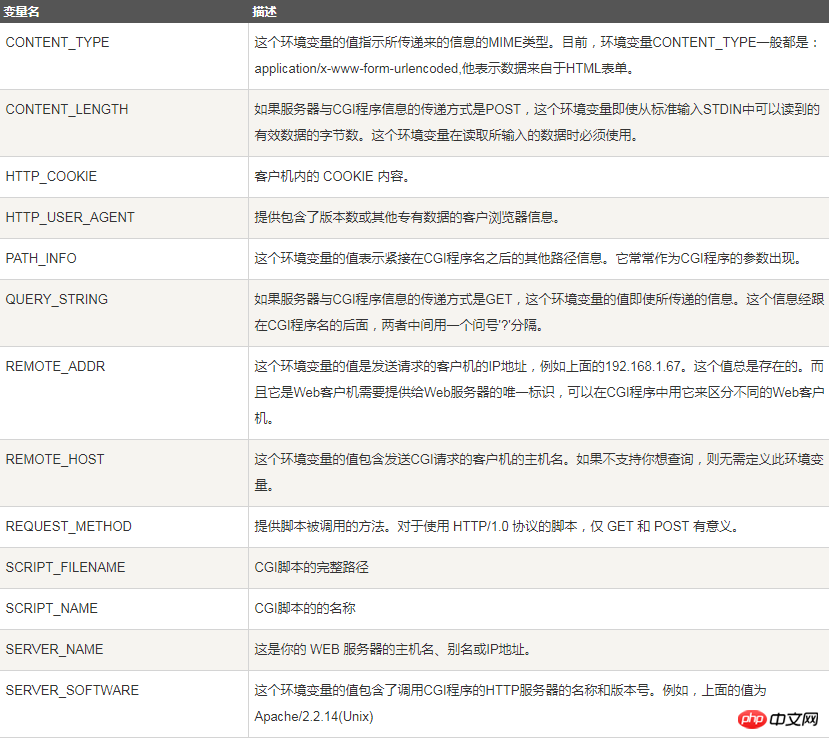Select the SCRIPT_NAME variable name cell
829x739 pixels.
pos(124,608)
